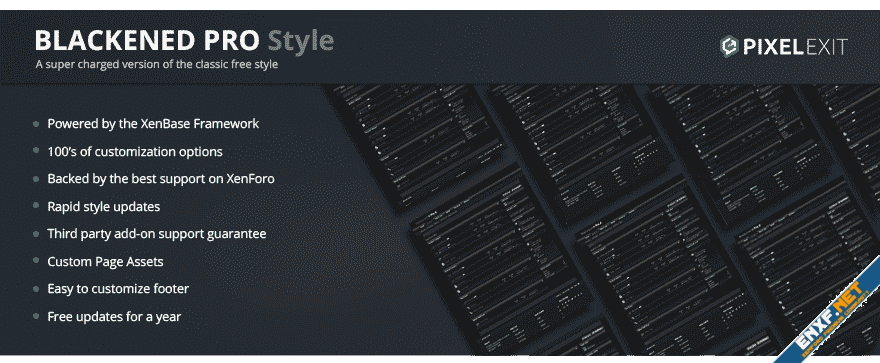
Task: Click bullet dot beside XenBase Framework line
Action: (36, 124)
